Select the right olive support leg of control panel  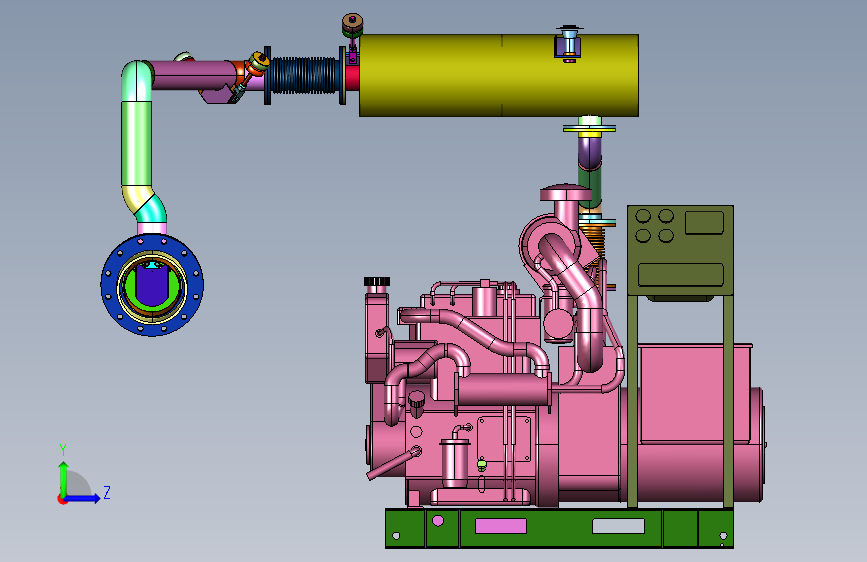728,402
